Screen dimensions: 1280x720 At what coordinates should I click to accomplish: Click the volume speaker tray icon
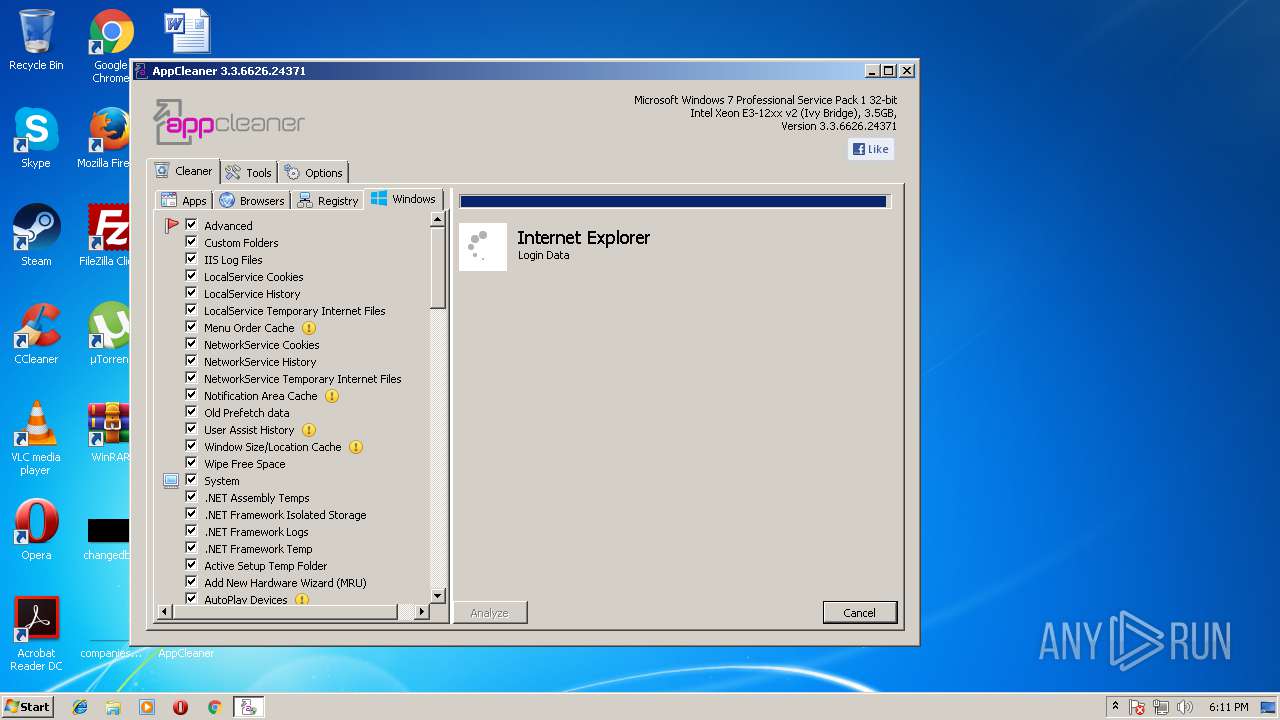click(x=1185, y=707)
